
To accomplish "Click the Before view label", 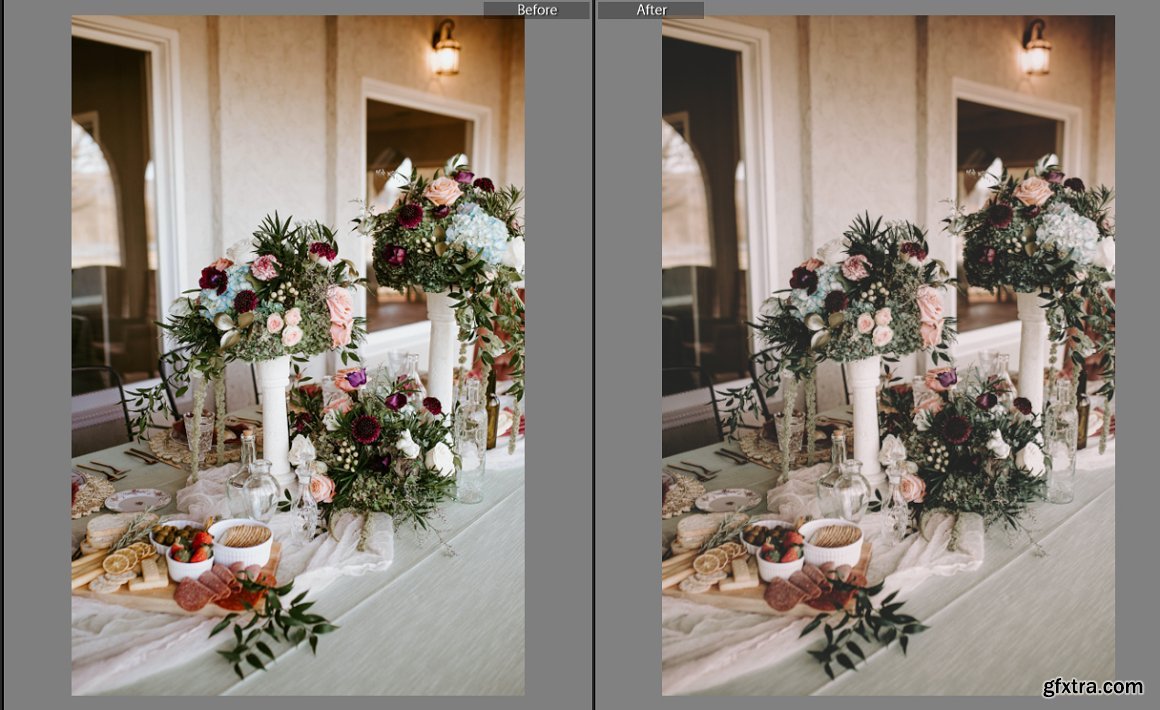I will coord(536,10).
